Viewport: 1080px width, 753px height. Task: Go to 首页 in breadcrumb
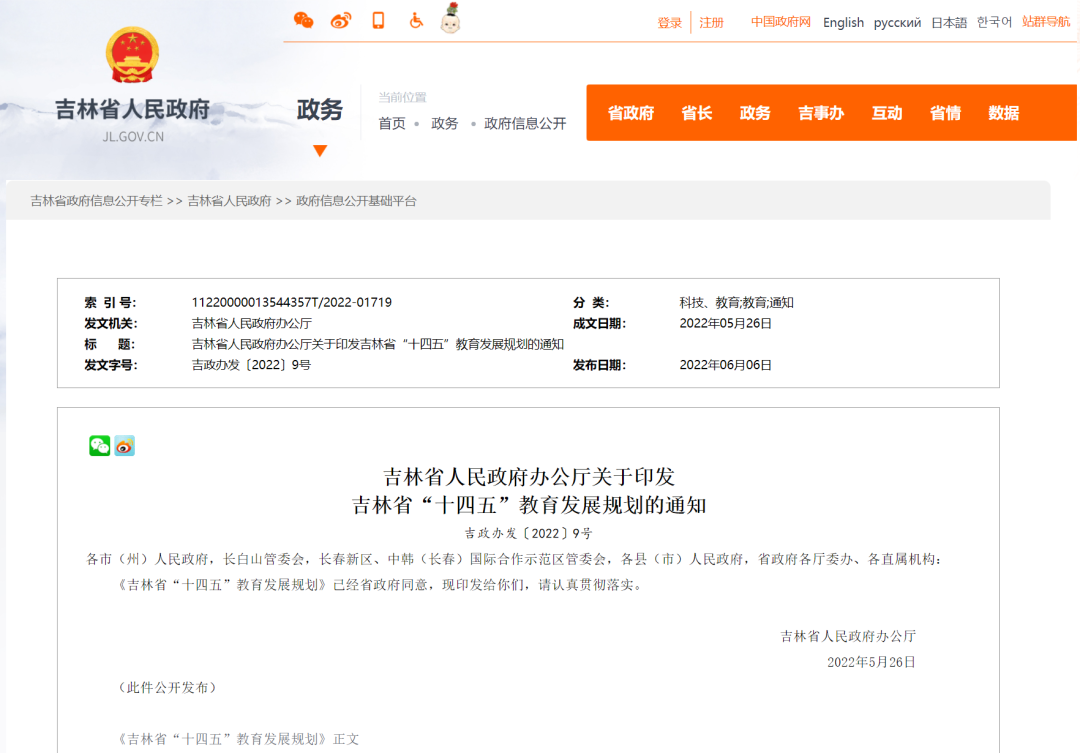pos(392,124)
